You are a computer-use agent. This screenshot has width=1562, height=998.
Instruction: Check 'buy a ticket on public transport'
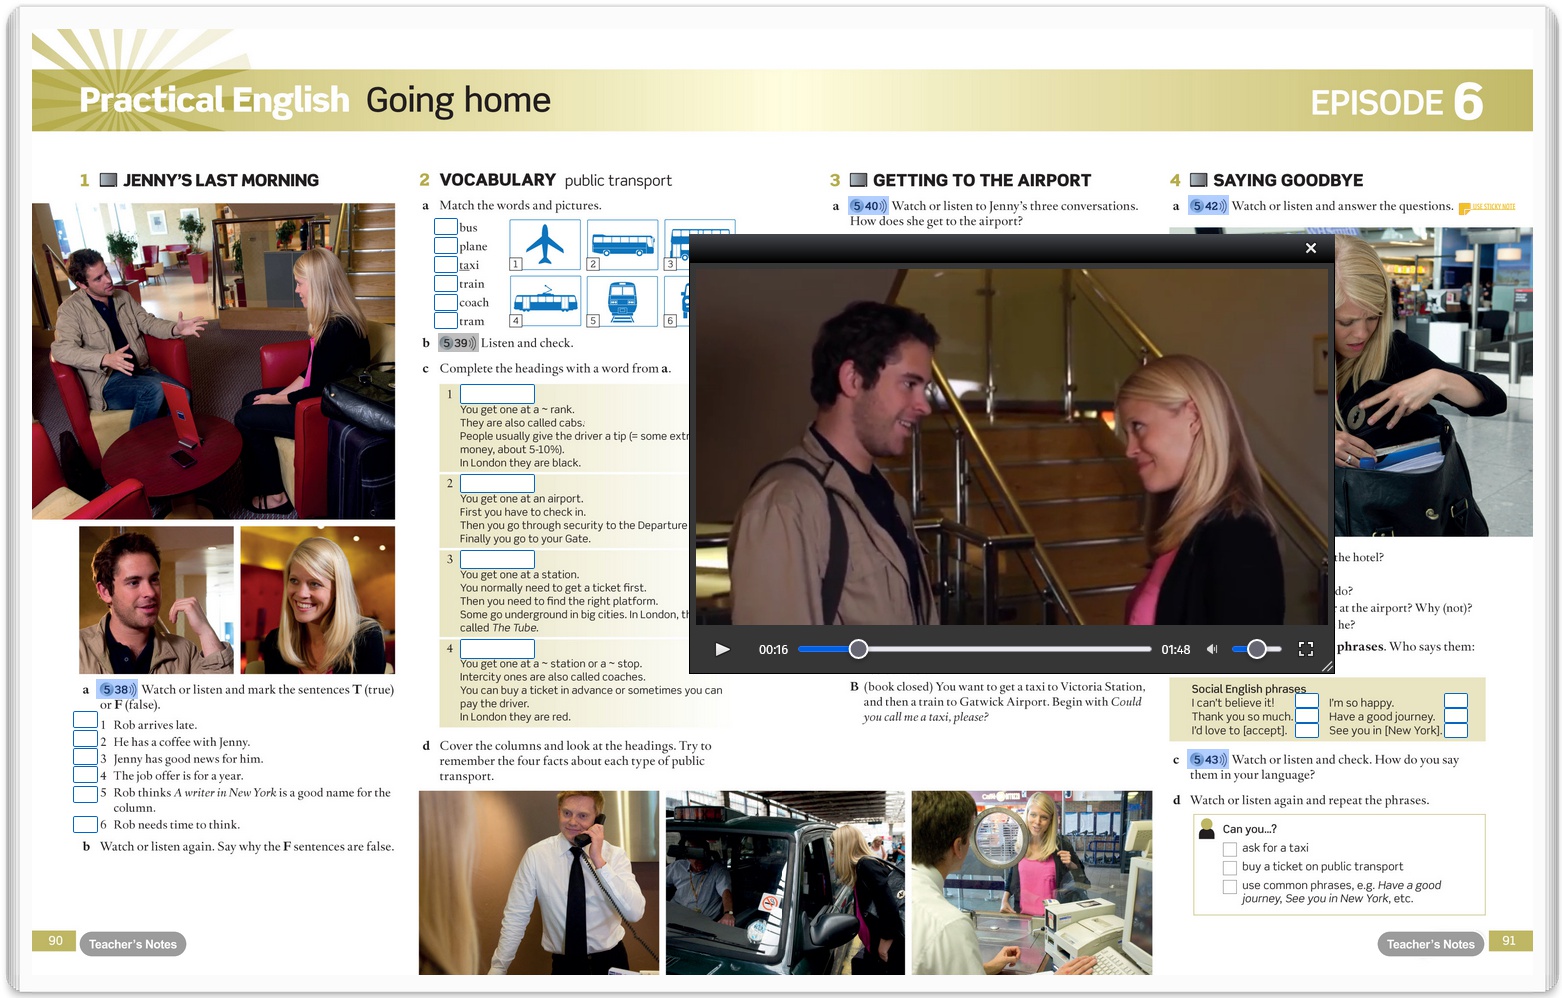coord(1230,867)
